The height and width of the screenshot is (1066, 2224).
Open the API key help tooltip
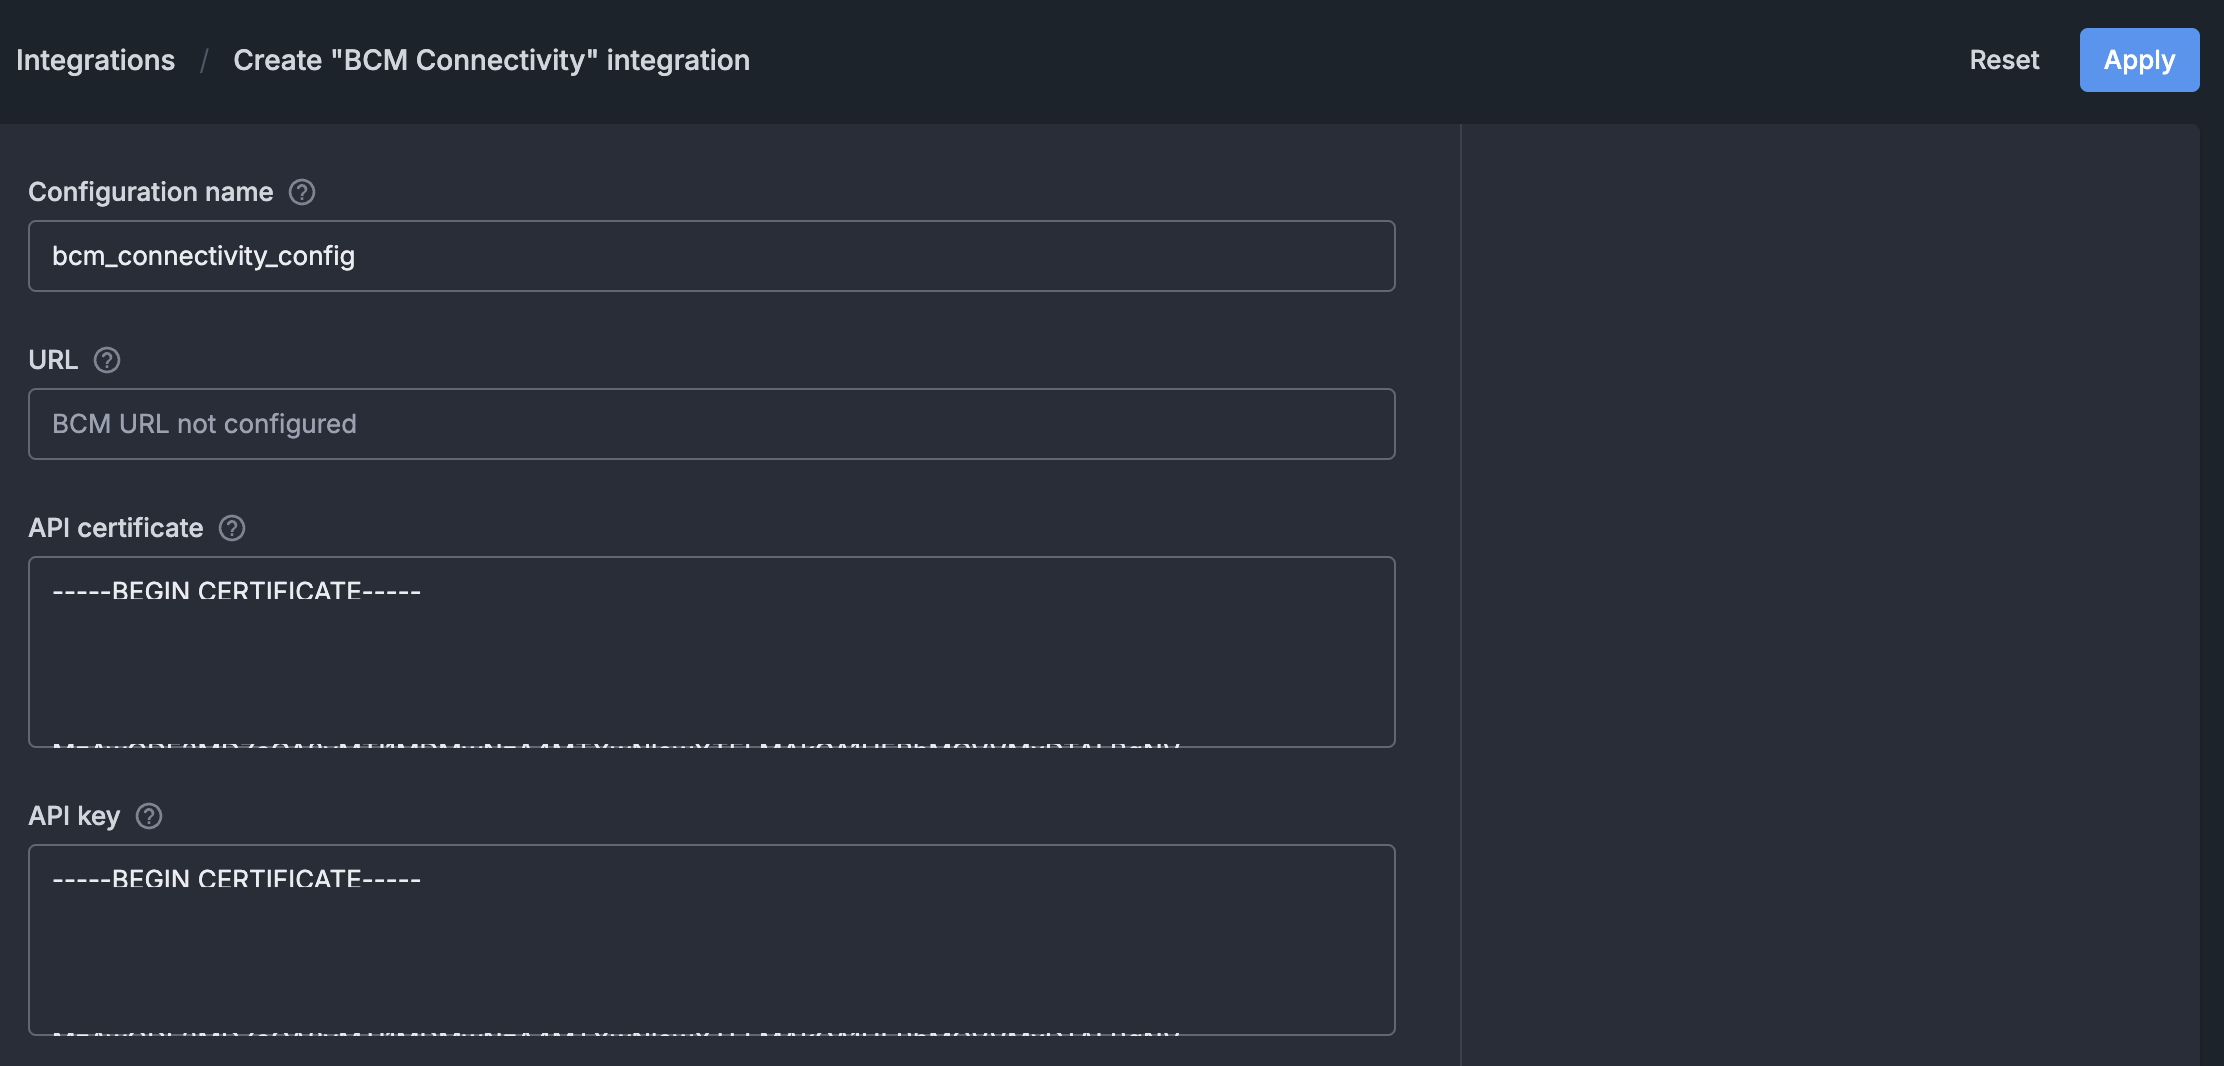149,816
